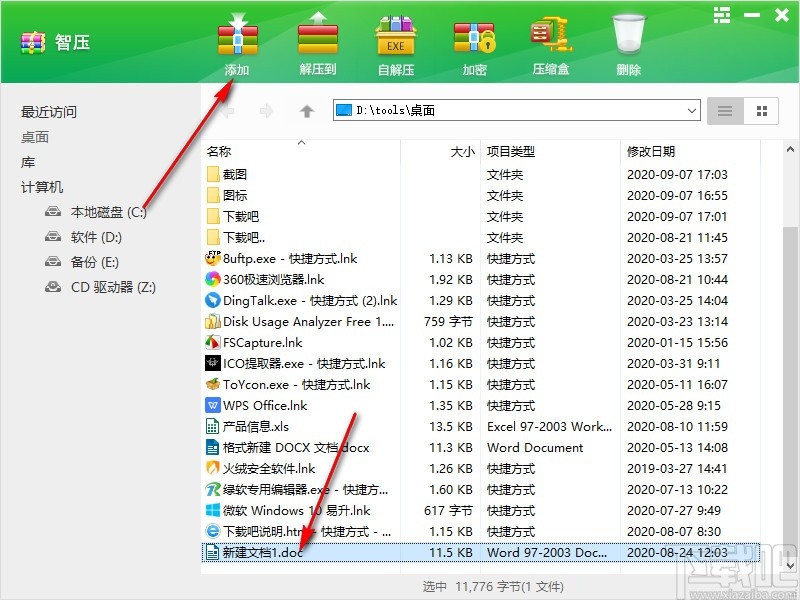This screenshot has width=800, height=600.
Task: Click the 智压 logo in top-left corner
Action: coord(32,42)
